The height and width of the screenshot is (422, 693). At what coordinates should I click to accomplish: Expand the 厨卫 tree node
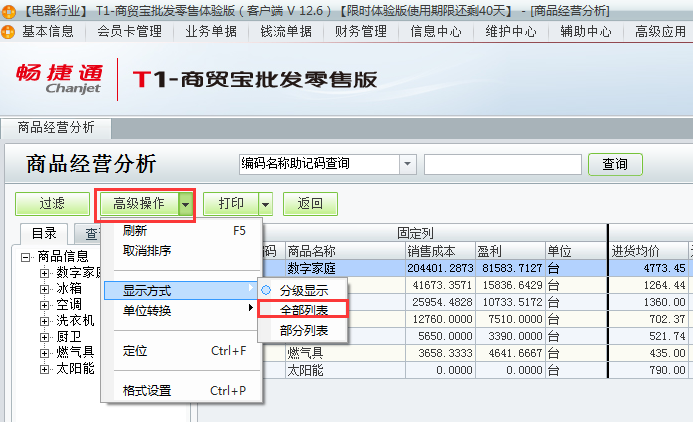(x=44, y=337)
